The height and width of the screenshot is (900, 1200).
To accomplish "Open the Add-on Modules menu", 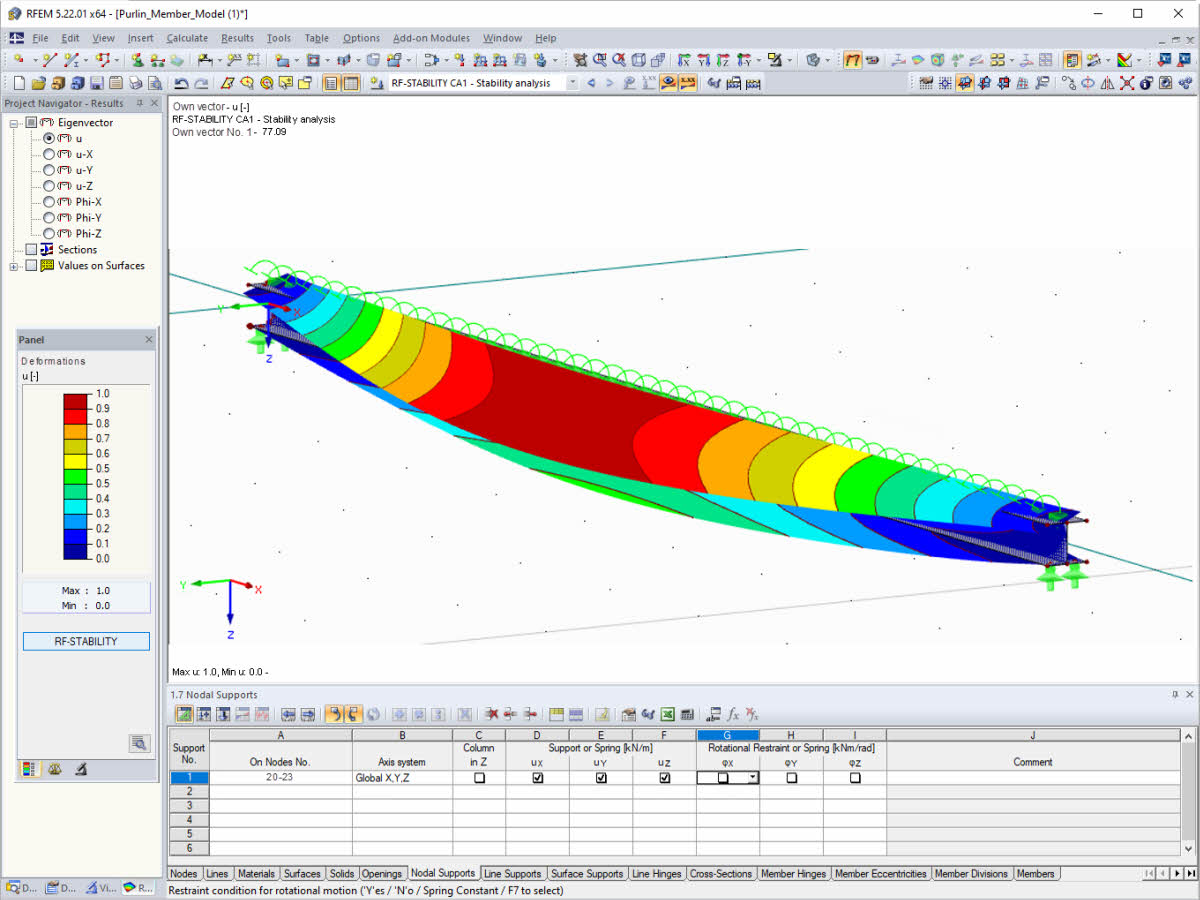I will click(x=431, y=38).
